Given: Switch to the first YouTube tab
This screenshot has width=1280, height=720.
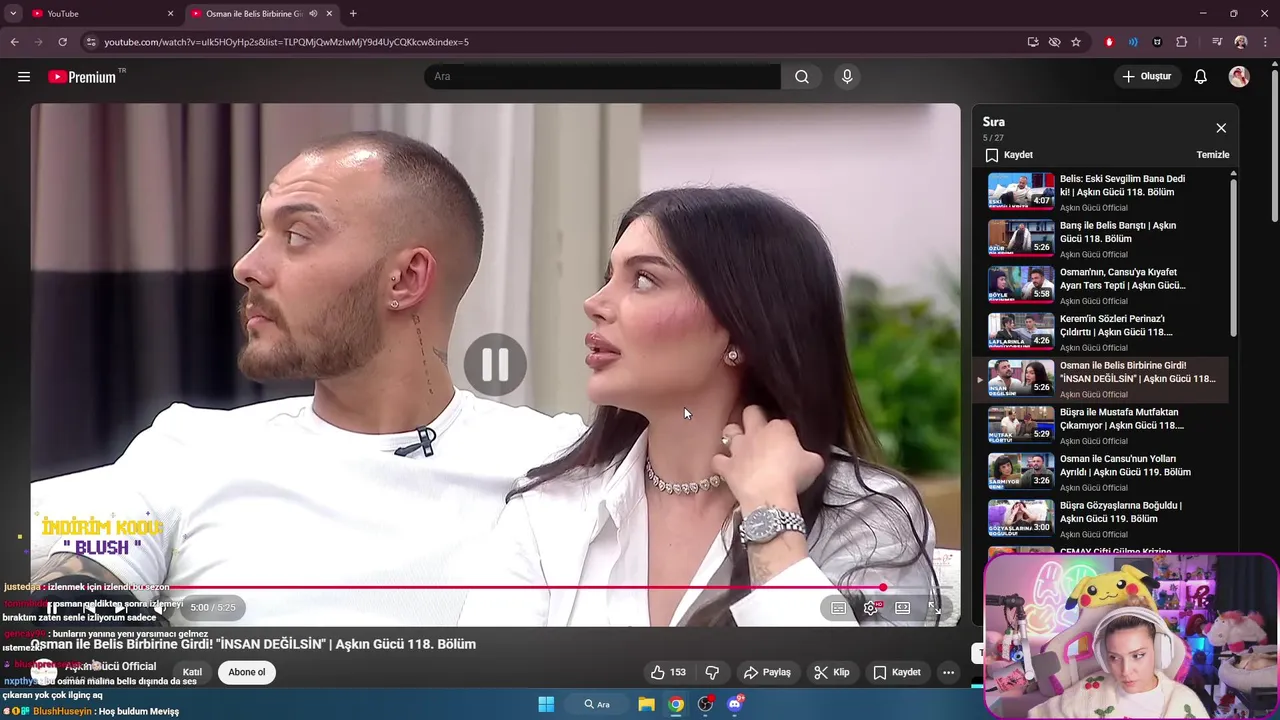Looking at the screenshot, I should tap(102, 14).
